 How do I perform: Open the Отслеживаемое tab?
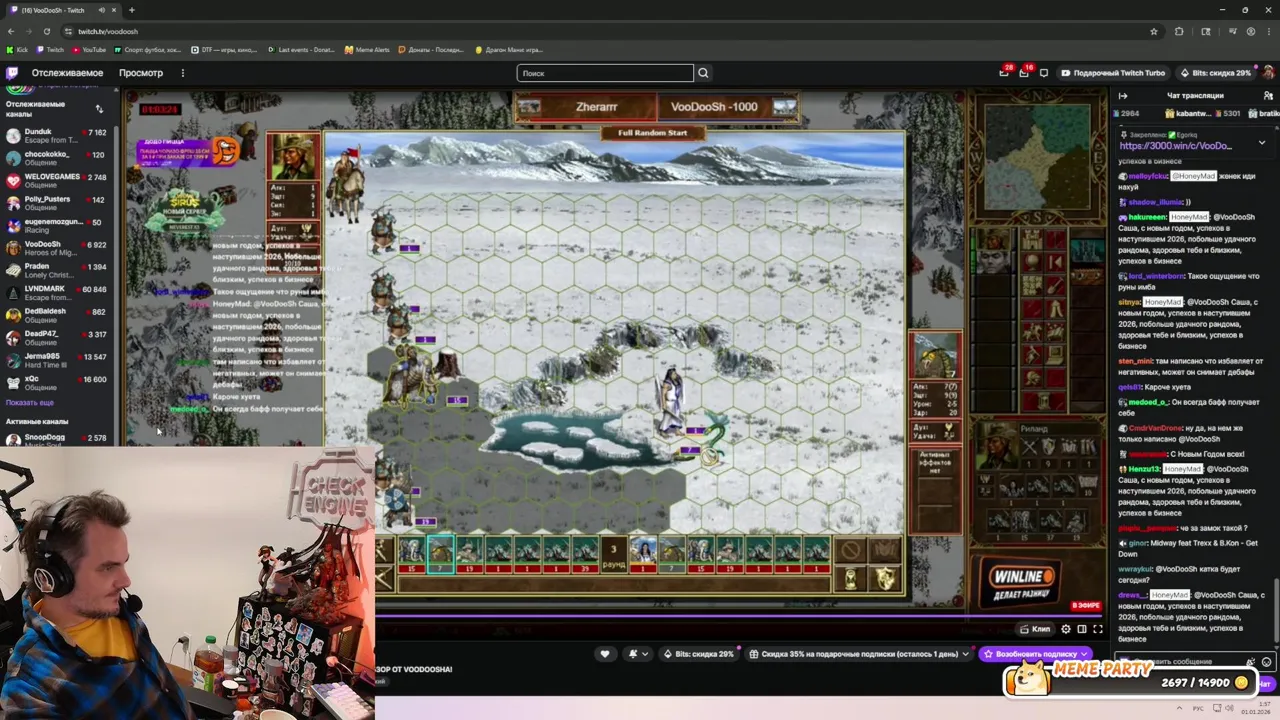pos(67,73)
